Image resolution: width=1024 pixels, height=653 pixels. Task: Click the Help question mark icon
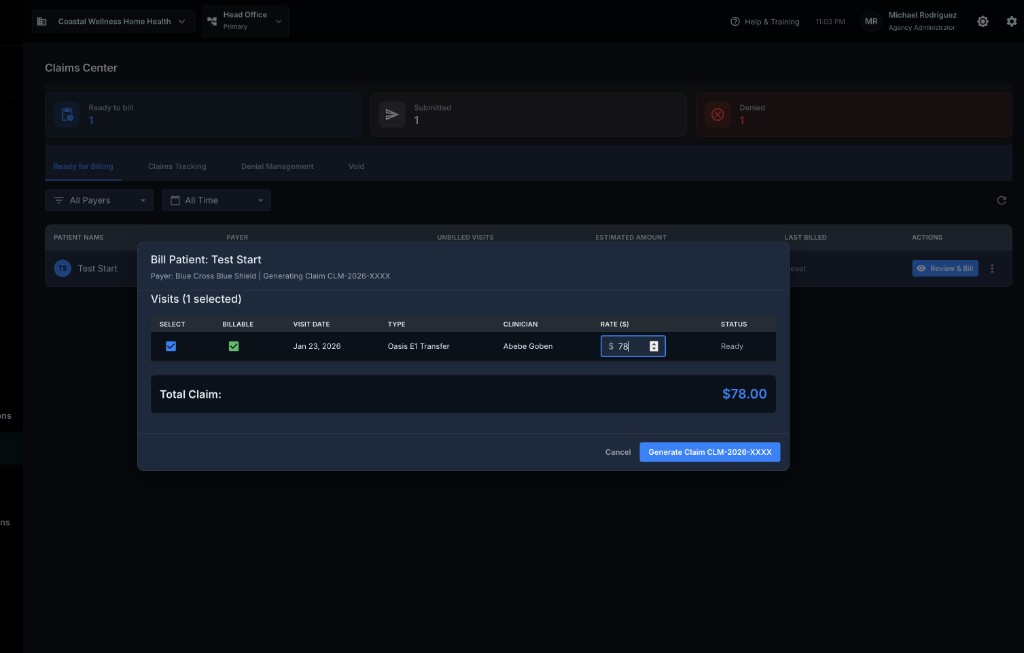(x=735, y=22)
